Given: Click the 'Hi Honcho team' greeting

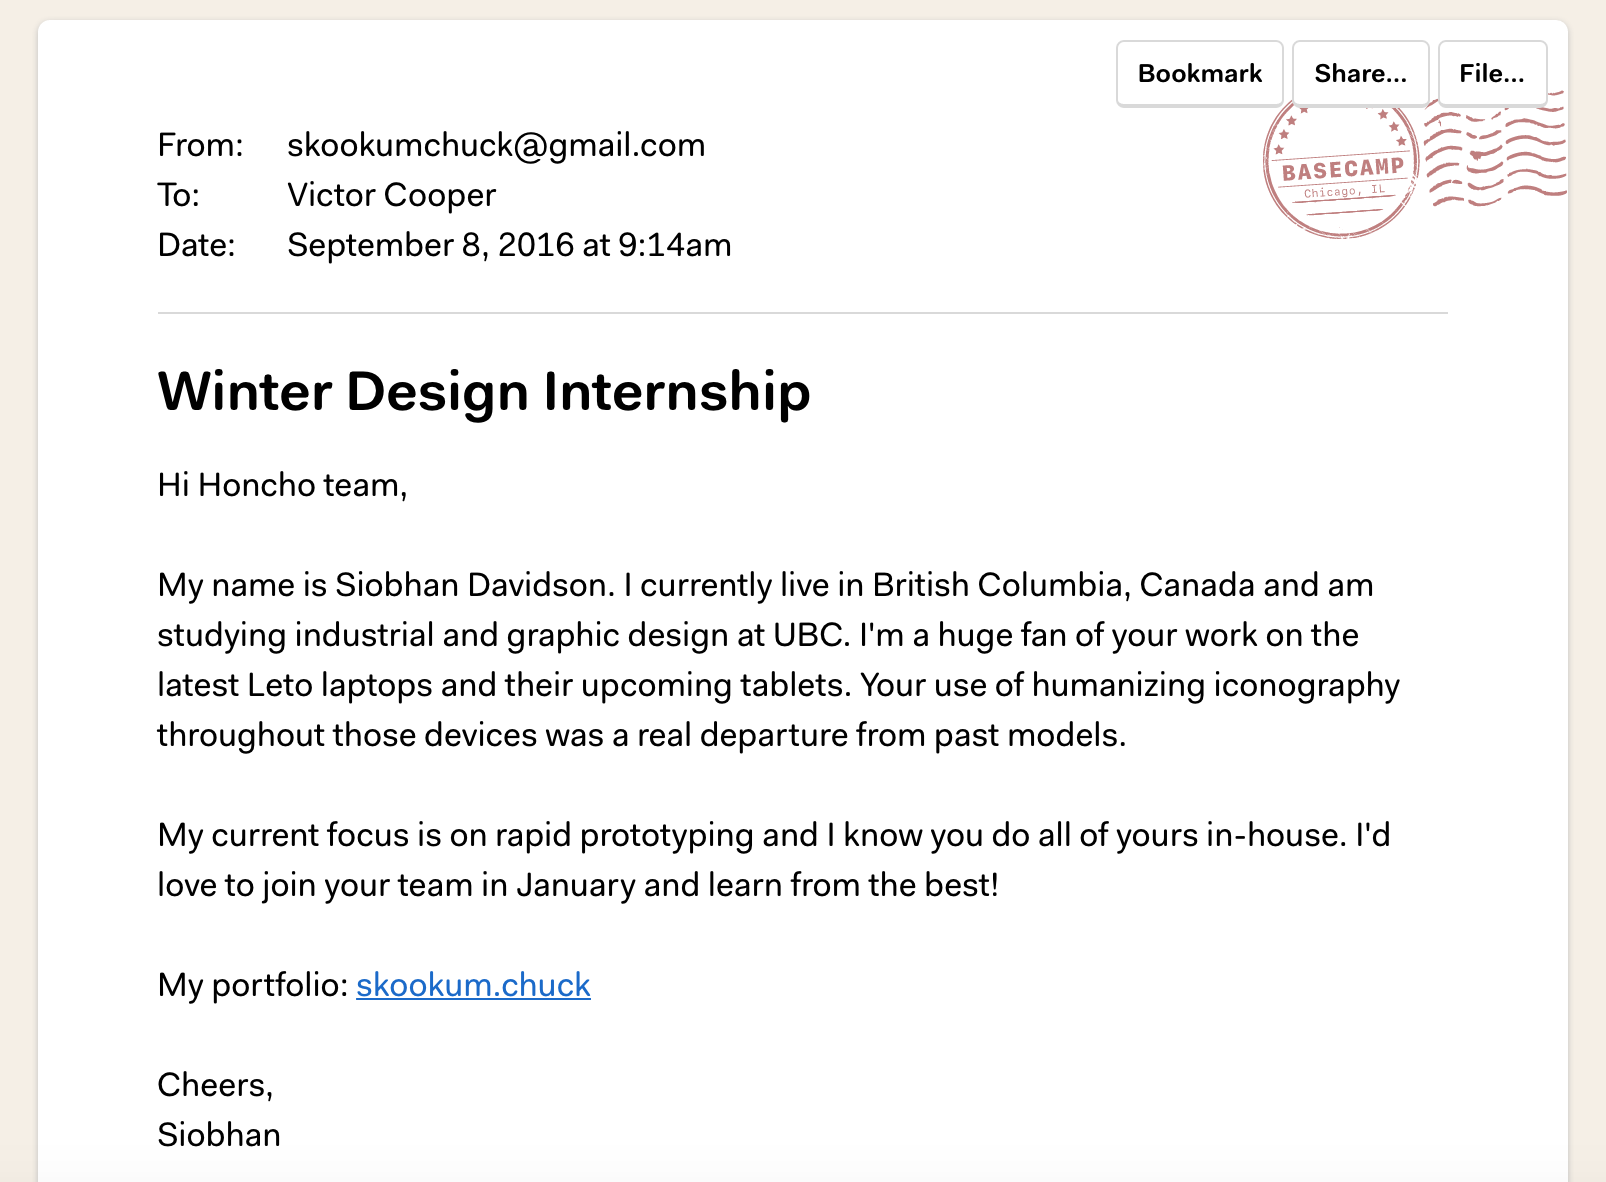Looking at the screenshot, I should tap(282, 485).
